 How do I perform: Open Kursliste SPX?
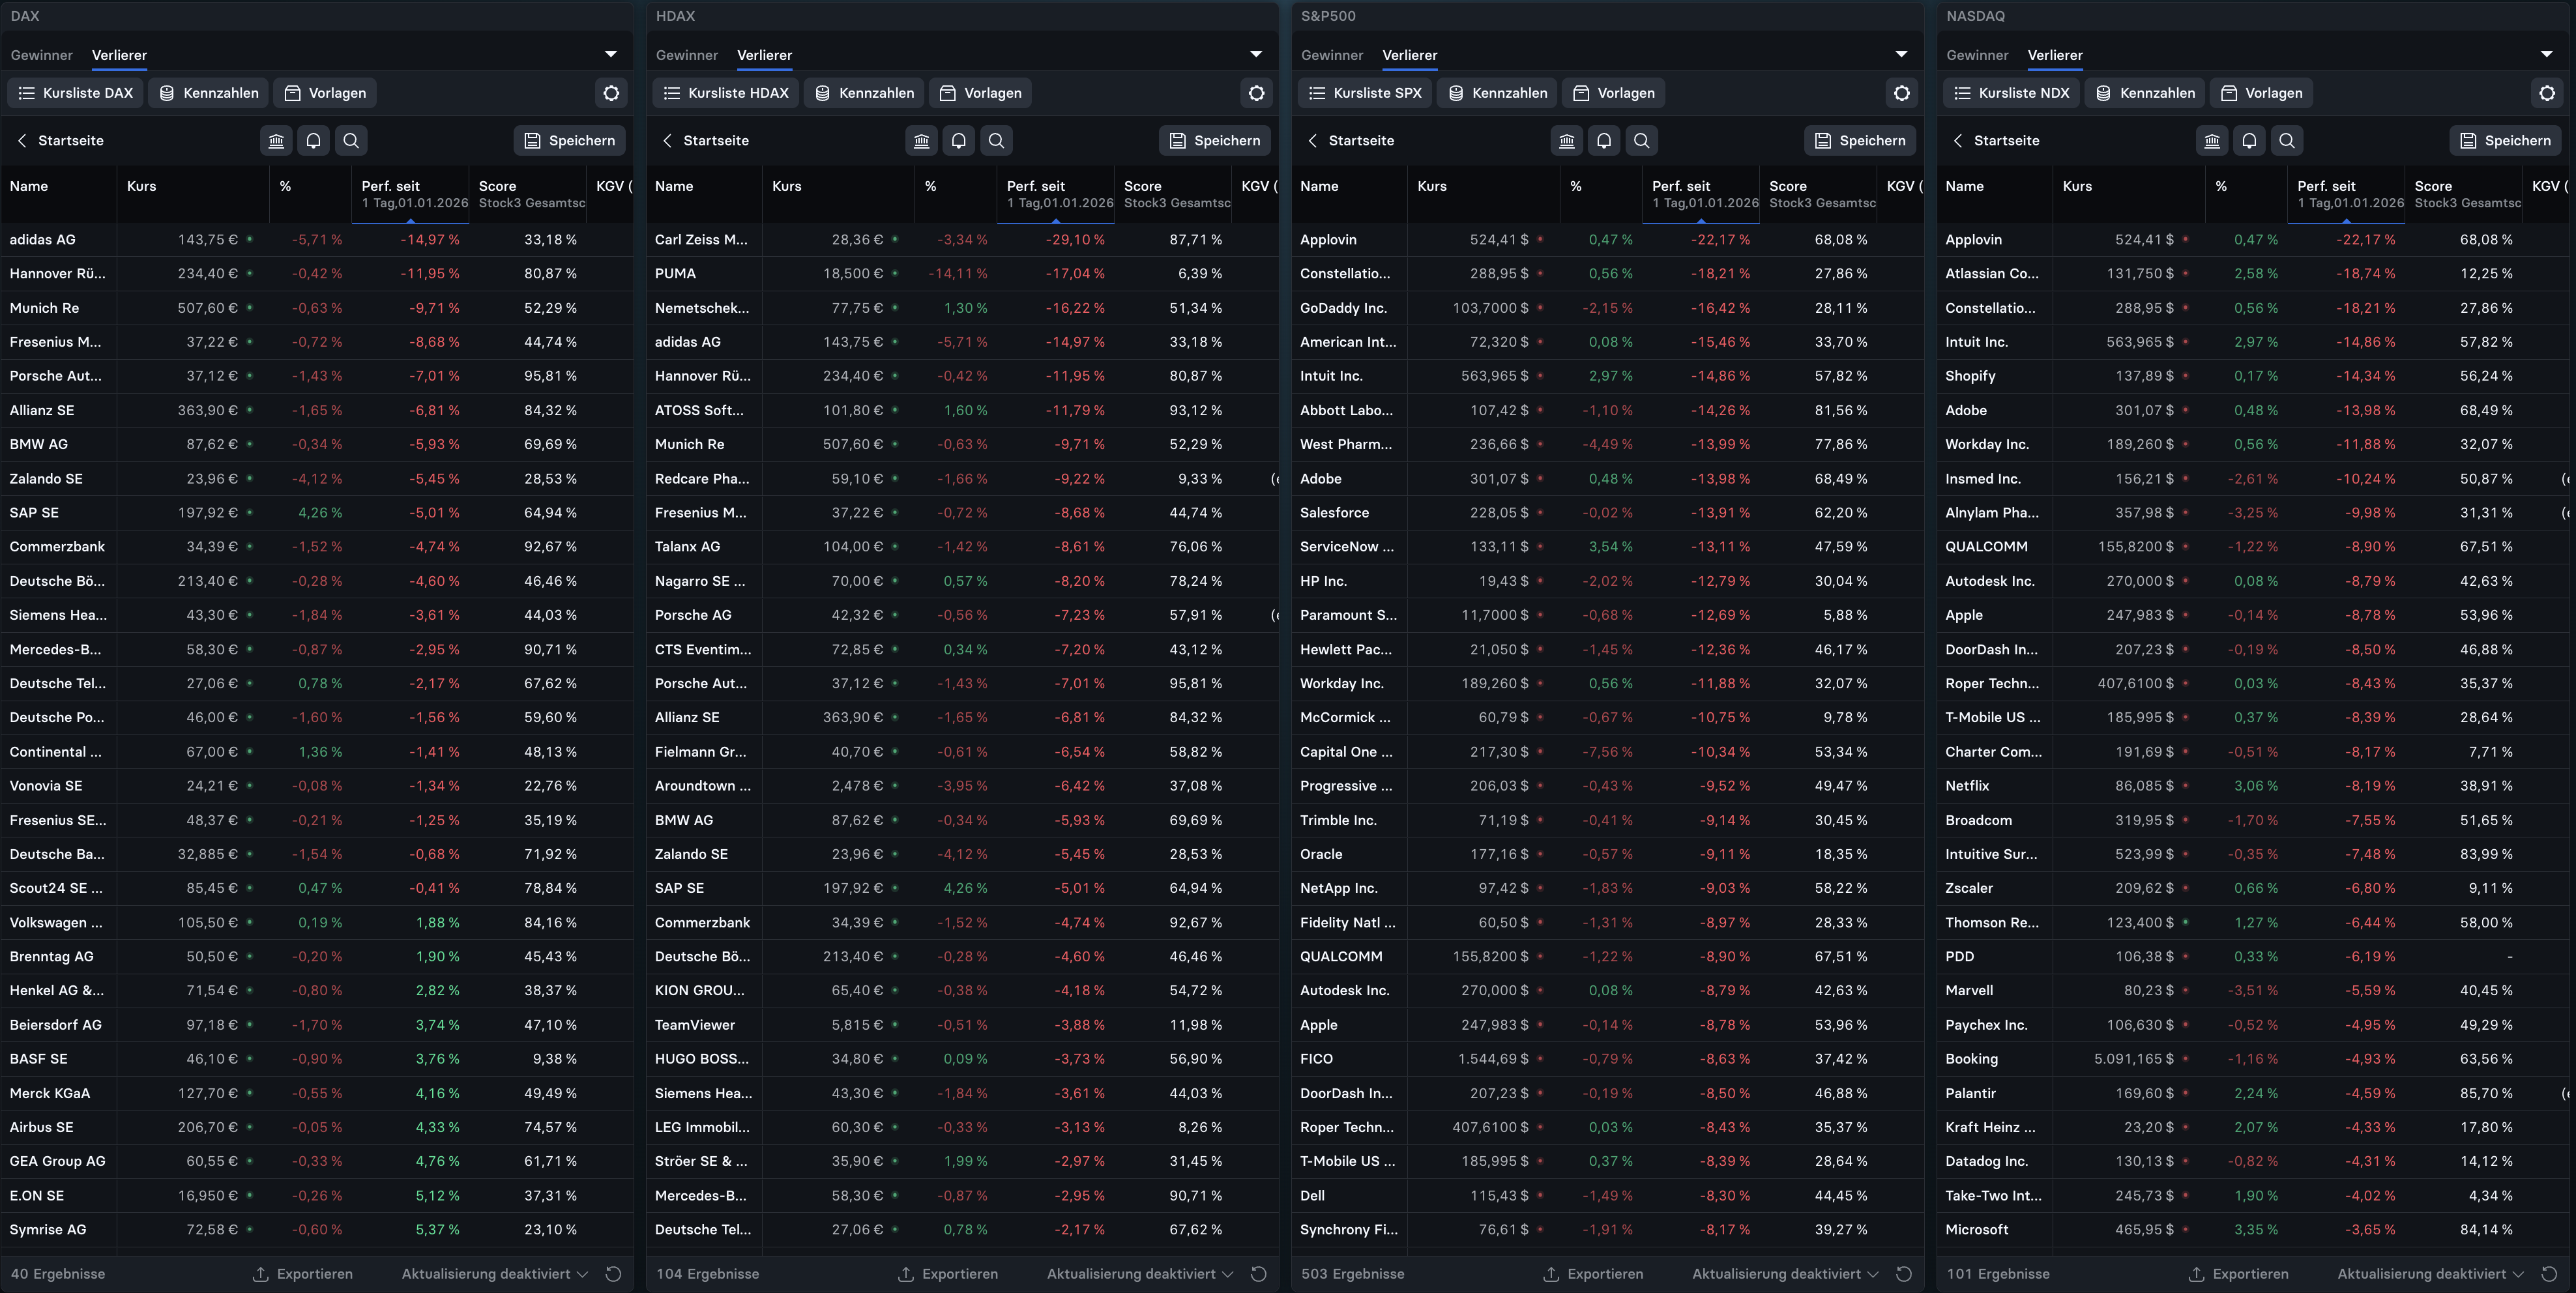coord(1364,93)
